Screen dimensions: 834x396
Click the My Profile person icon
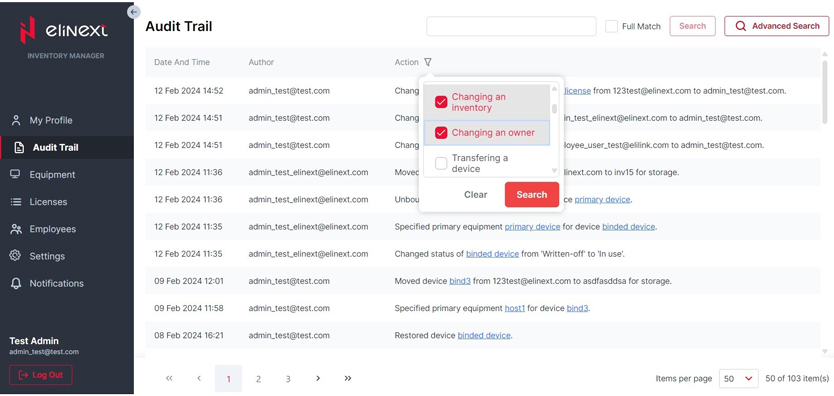[x=16, y=120]
